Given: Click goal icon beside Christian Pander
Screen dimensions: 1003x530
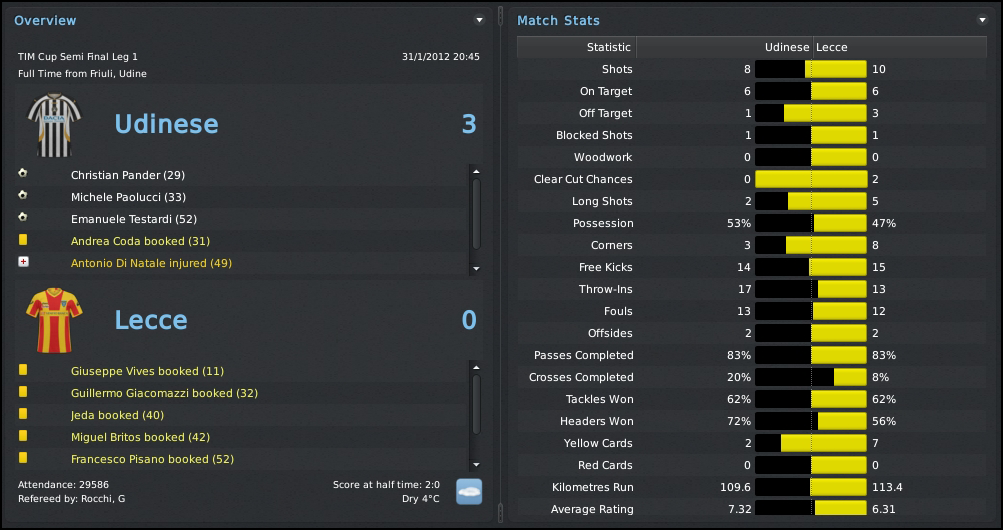Looking at the screenshot, I should 23,174.
